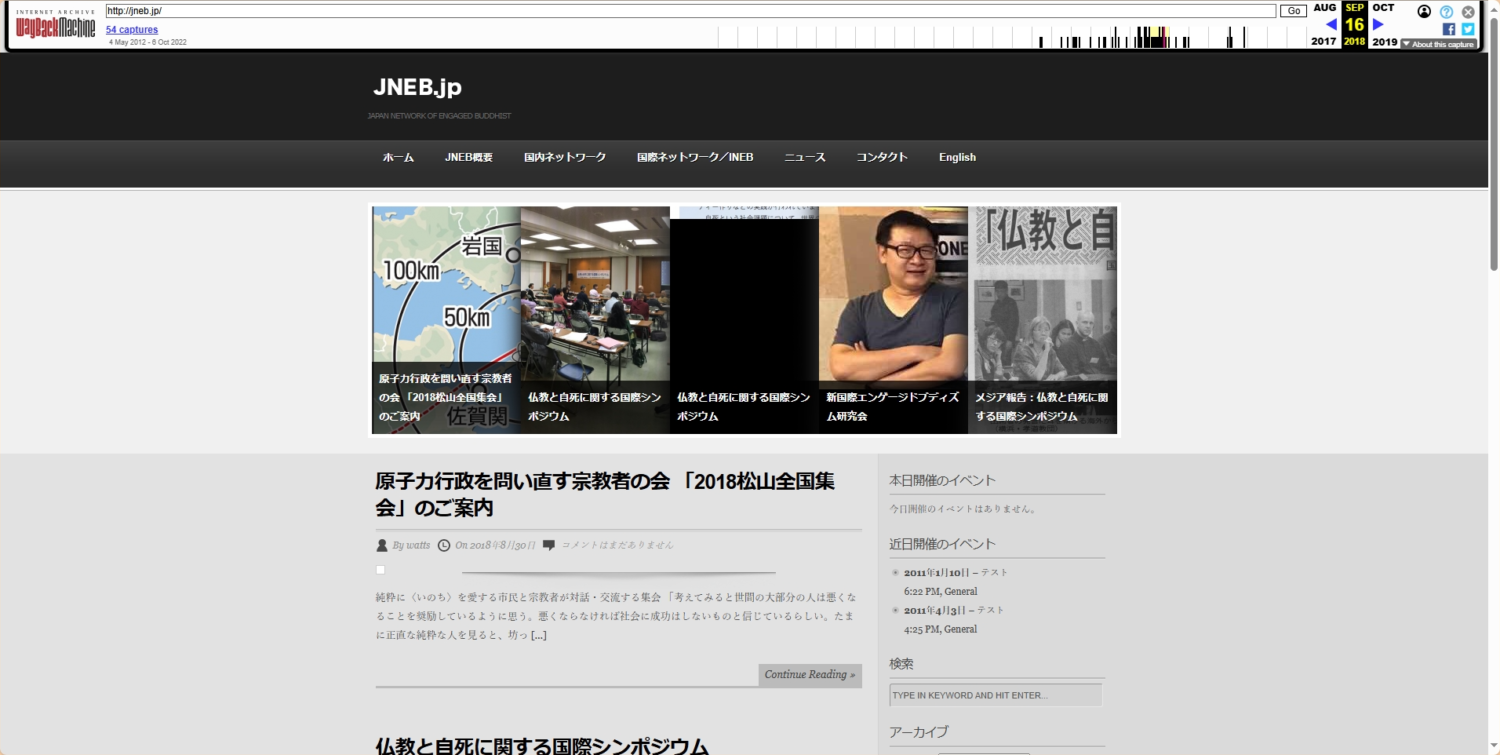Jump to year 2019 captures

click(x=1385, y=42)
